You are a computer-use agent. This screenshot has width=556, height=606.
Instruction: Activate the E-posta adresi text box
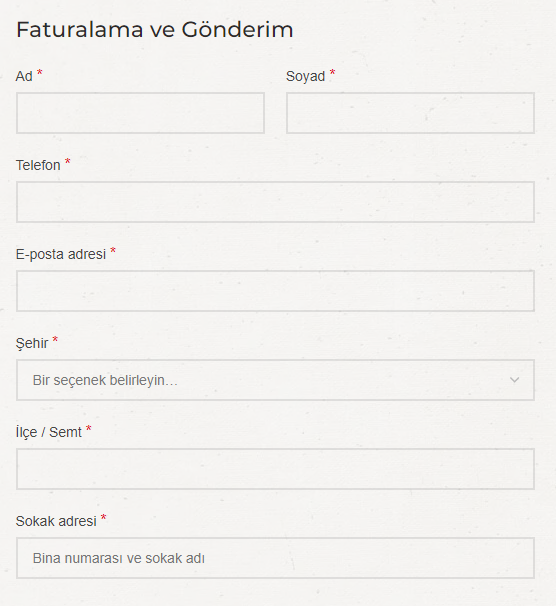coord(275,291)
